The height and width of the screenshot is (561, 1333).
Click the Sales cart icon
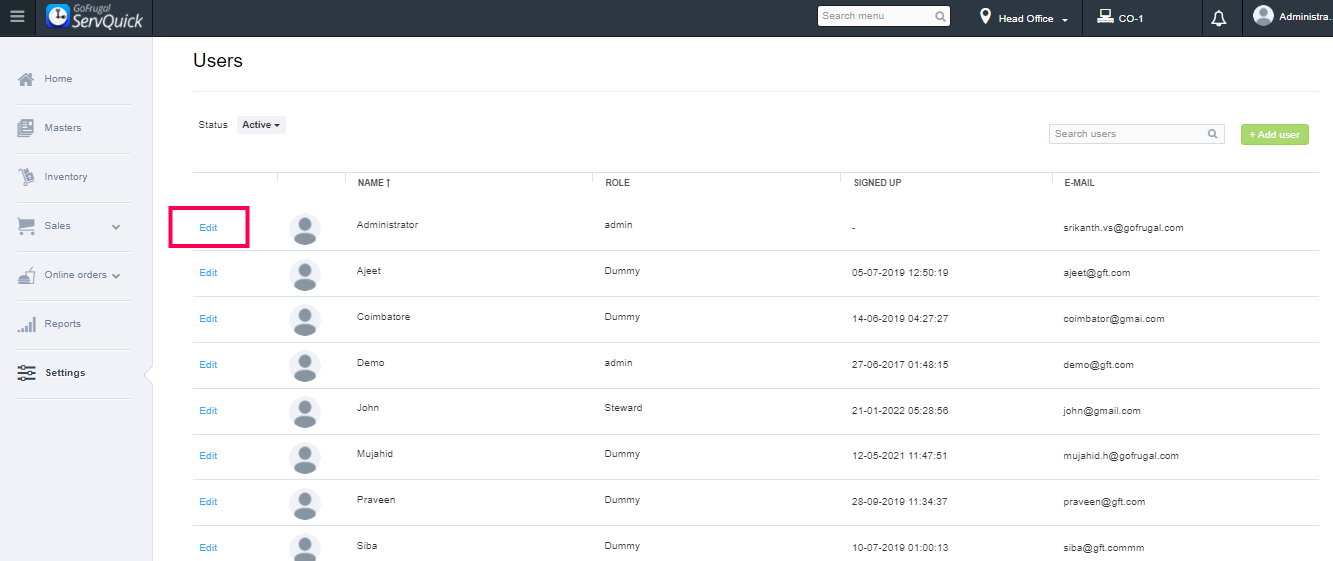tap(27, 226)
